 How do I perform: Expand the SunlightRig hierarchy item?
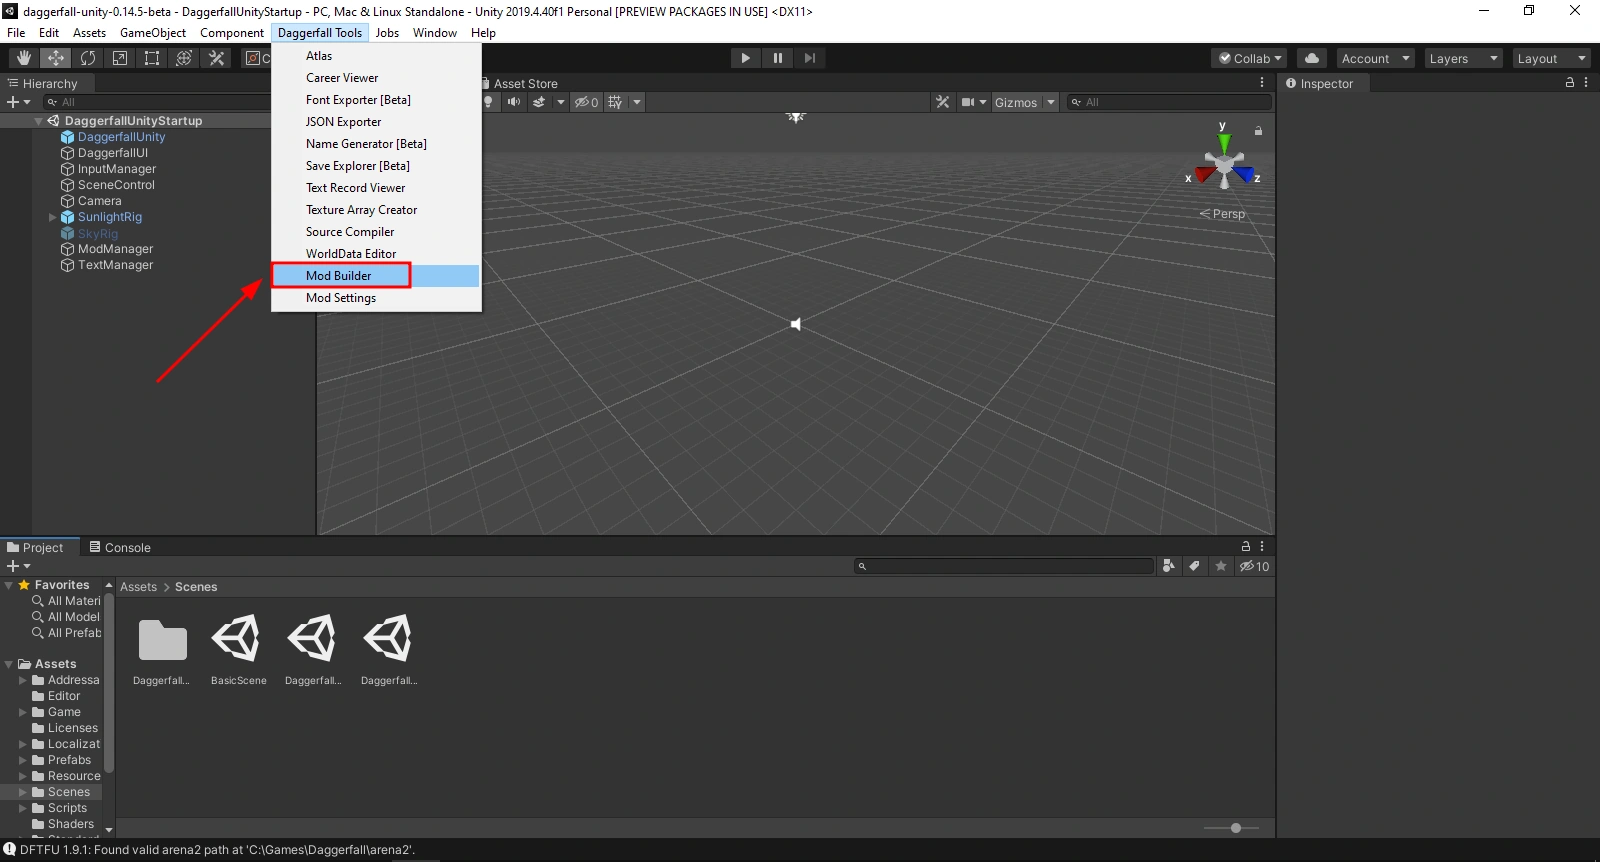53,217
